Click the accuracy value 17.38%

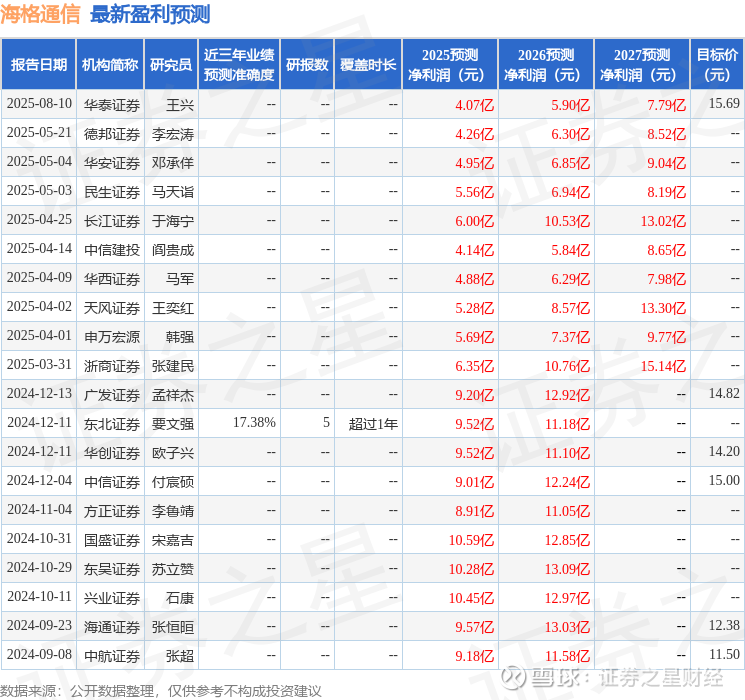point(254,422)
